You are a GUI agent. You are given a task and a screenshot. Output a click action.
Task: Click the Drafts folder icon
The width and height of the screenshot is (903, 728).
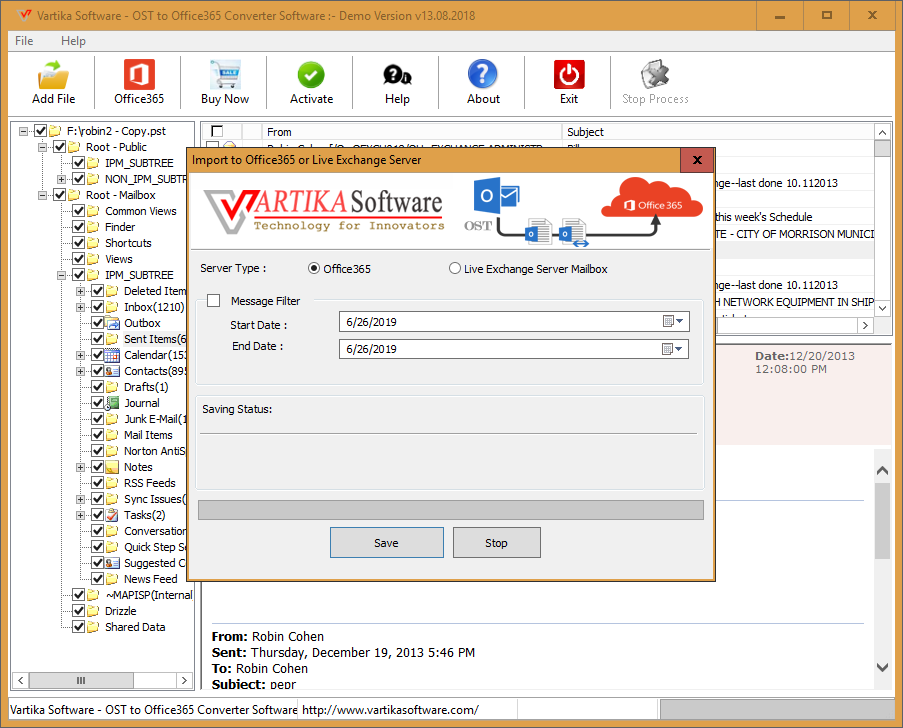click(112, 387)
